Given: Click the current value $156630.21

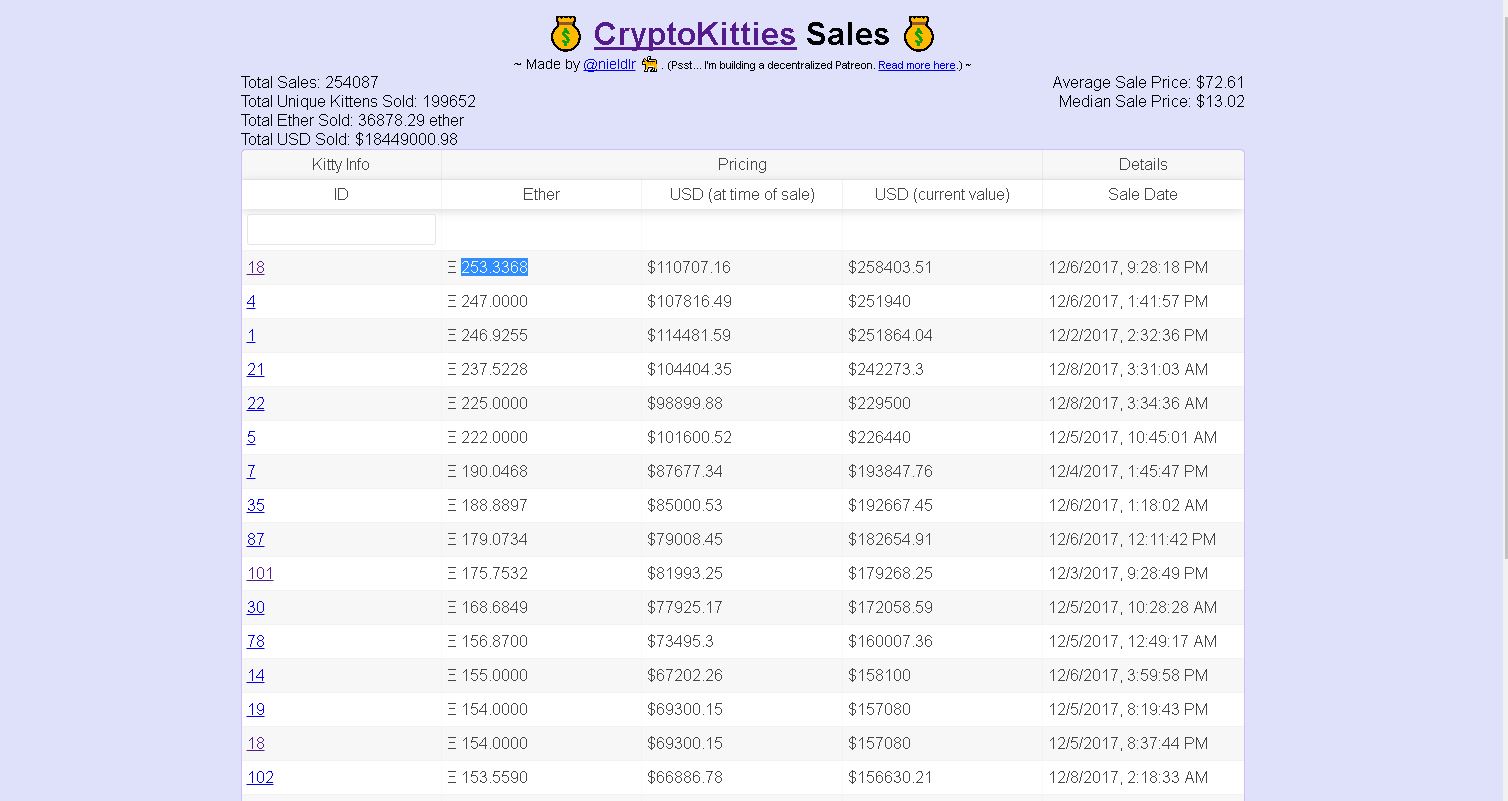Looking at the screenshot, I should (890, 777).
